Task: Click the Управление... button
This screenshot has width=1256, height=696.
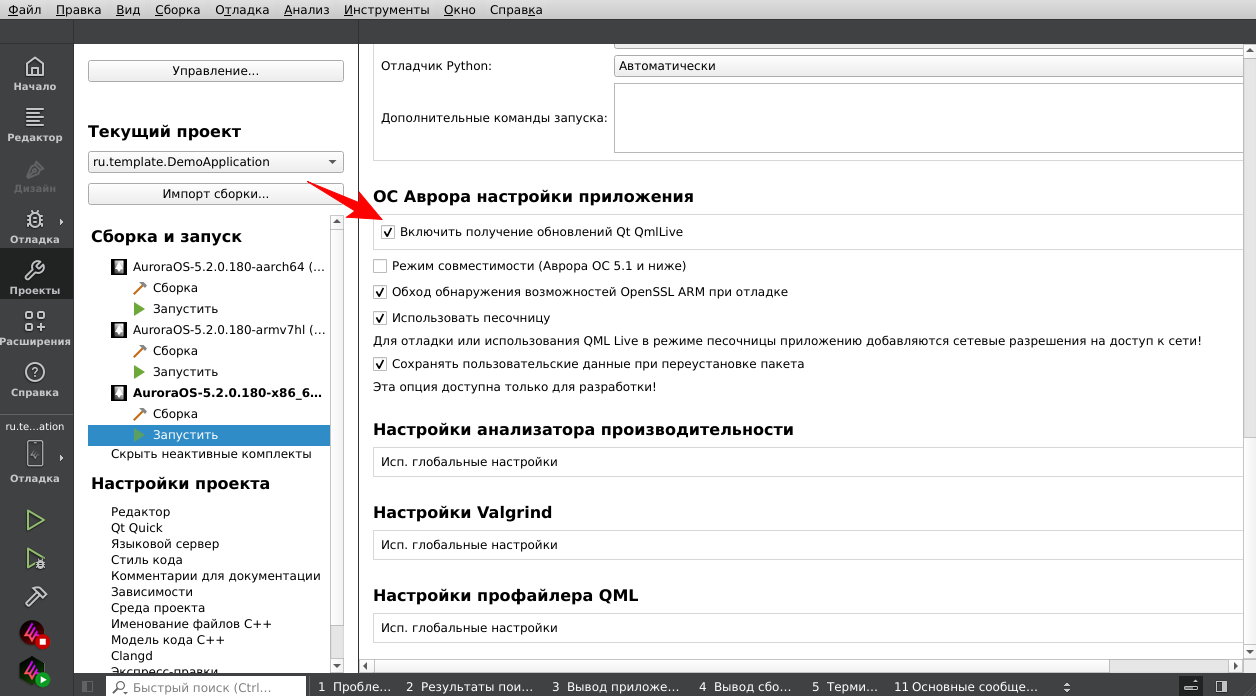Action: coord(216,71)
